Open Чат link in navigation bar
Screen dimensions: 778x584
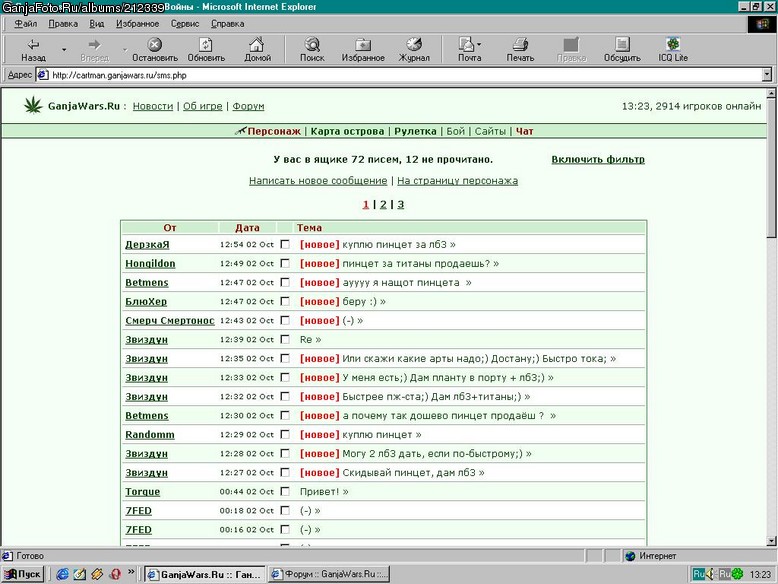[524, 131]
